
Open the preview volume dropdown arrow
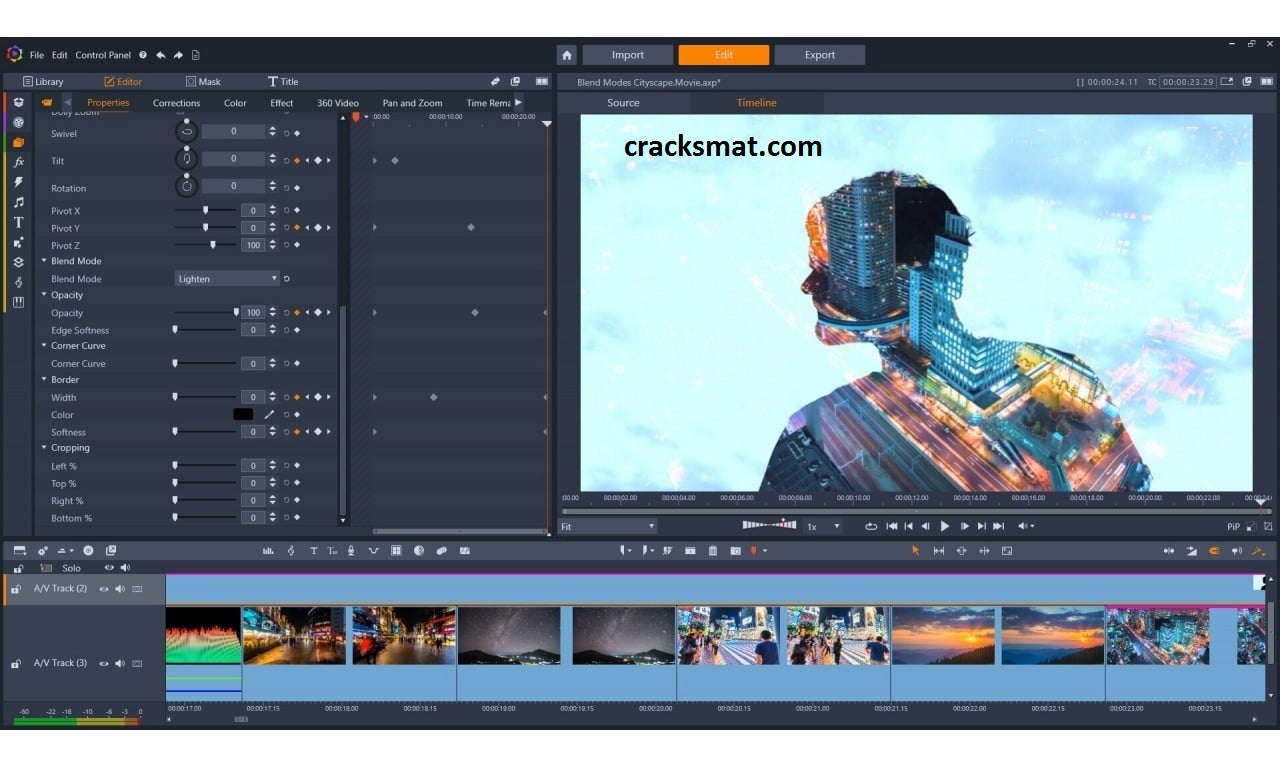(1032, 526)
